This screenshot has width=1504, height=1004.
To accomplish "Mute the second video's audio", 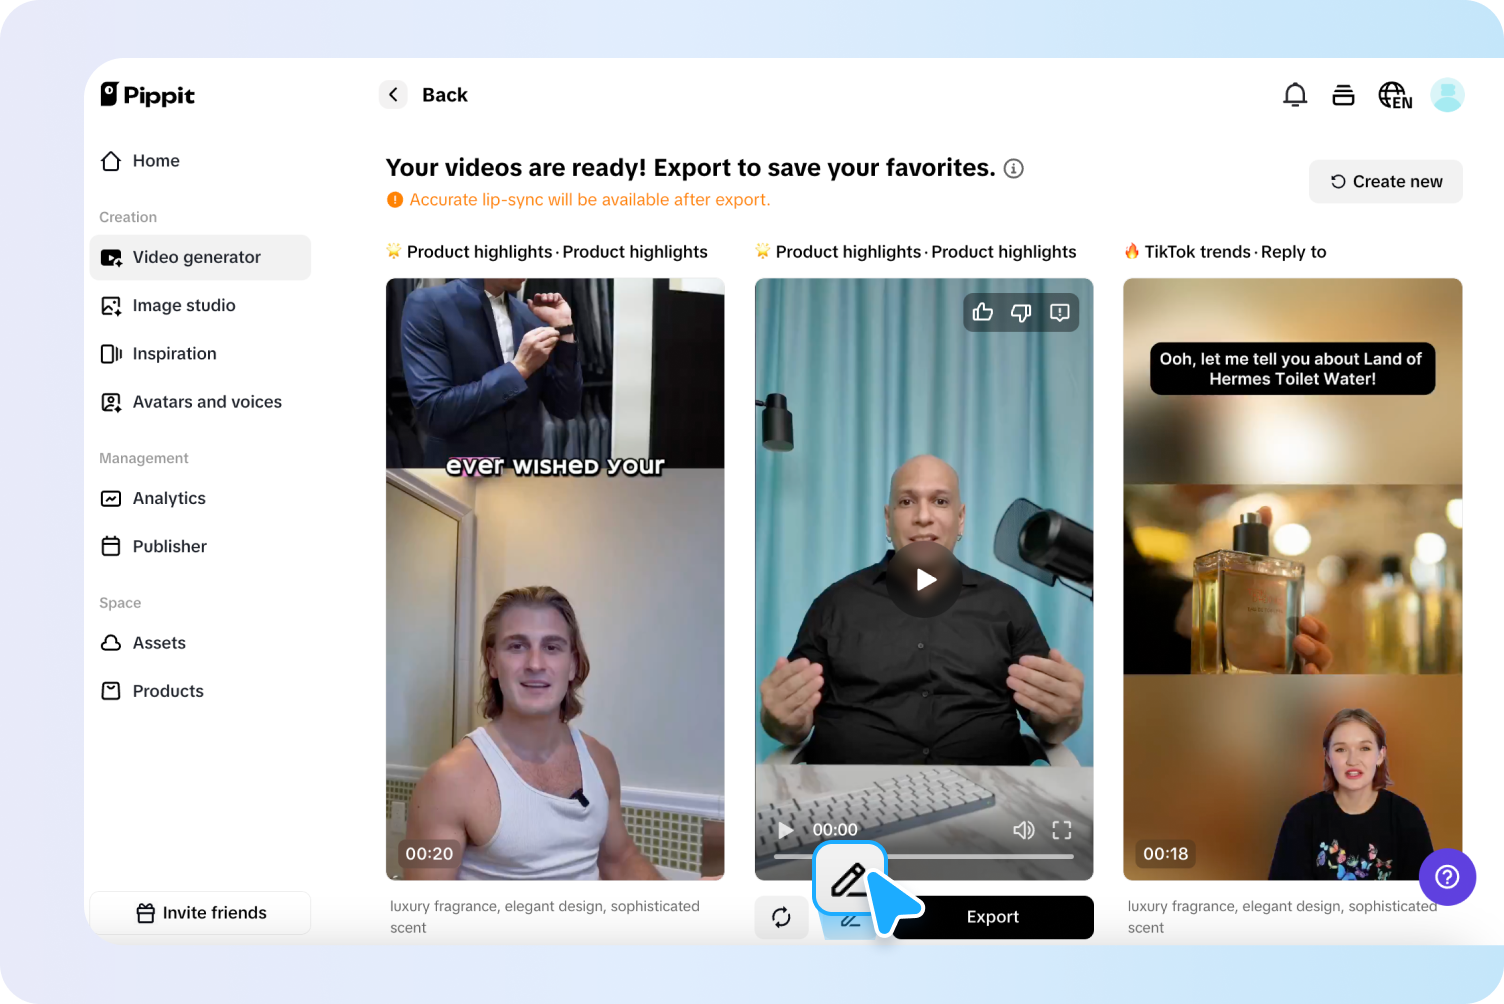I will pos(1023,829).
